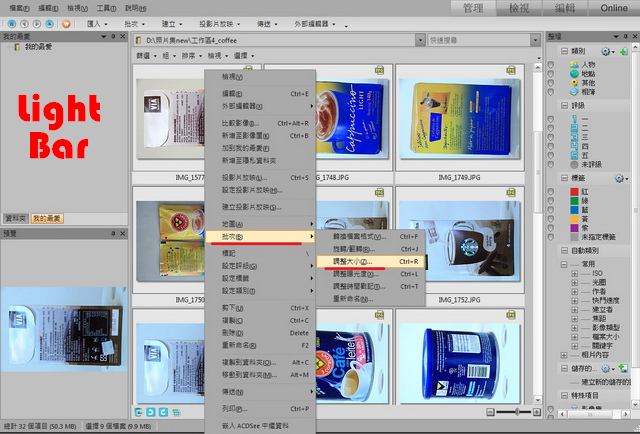Image resolution: width=640 pixels, height=434 pixels.
Task: Click the 外部編輯器 toolbar button
Action: (302, 21)
